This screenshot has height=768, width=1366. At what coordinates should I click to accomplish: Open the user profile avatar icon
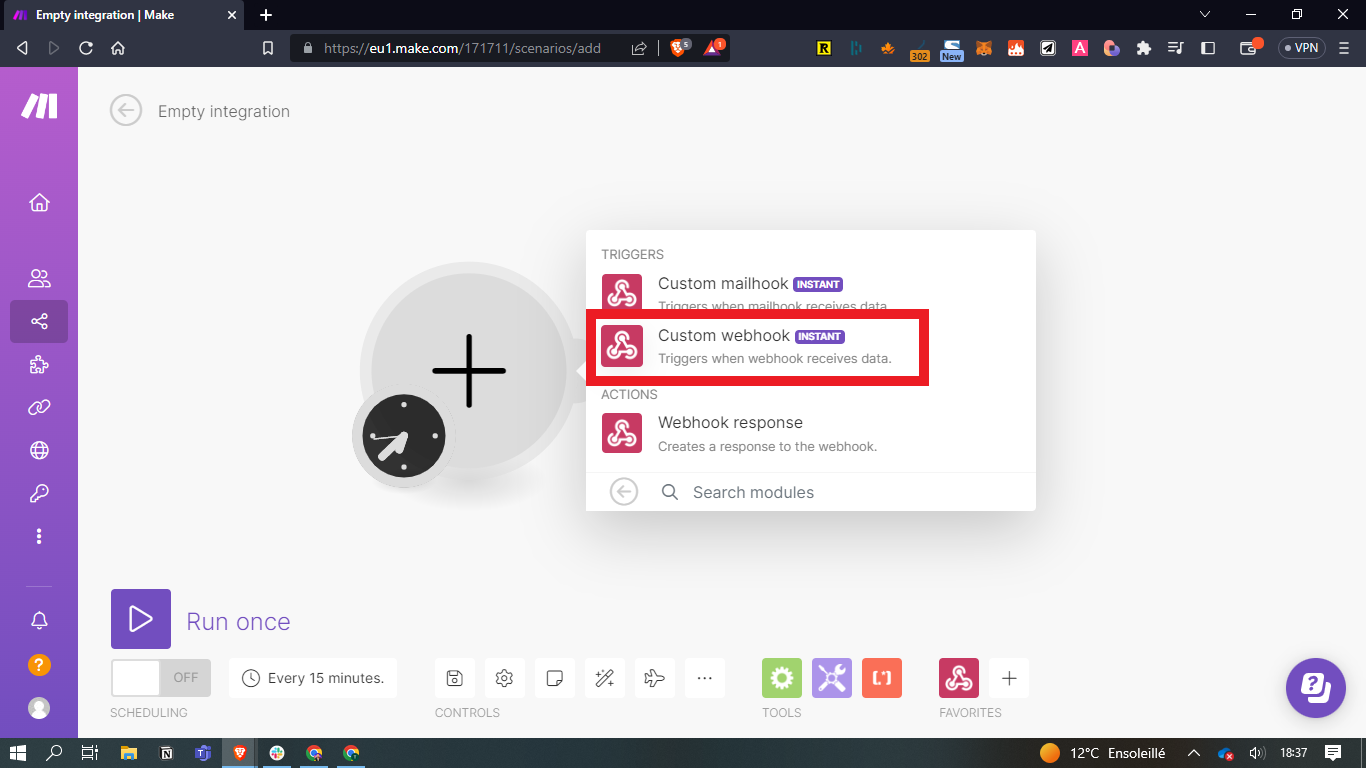point(39,707)
